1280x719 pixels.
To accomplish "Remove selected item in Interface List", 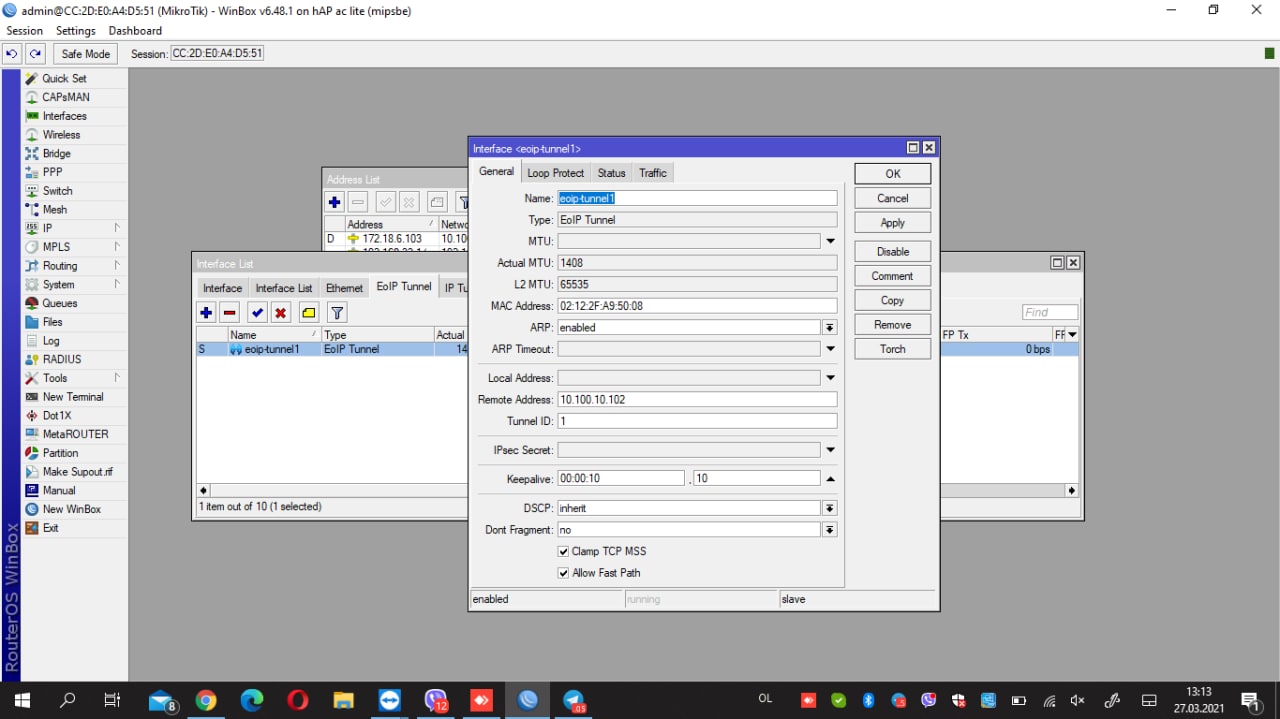I will (x=230, y=313).
